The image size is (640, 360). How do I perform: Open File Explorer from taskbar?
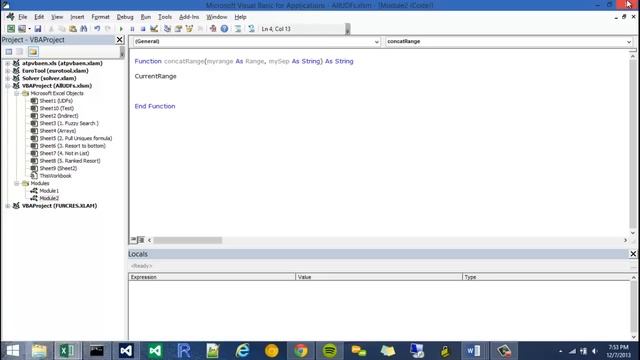click(39, 351)
